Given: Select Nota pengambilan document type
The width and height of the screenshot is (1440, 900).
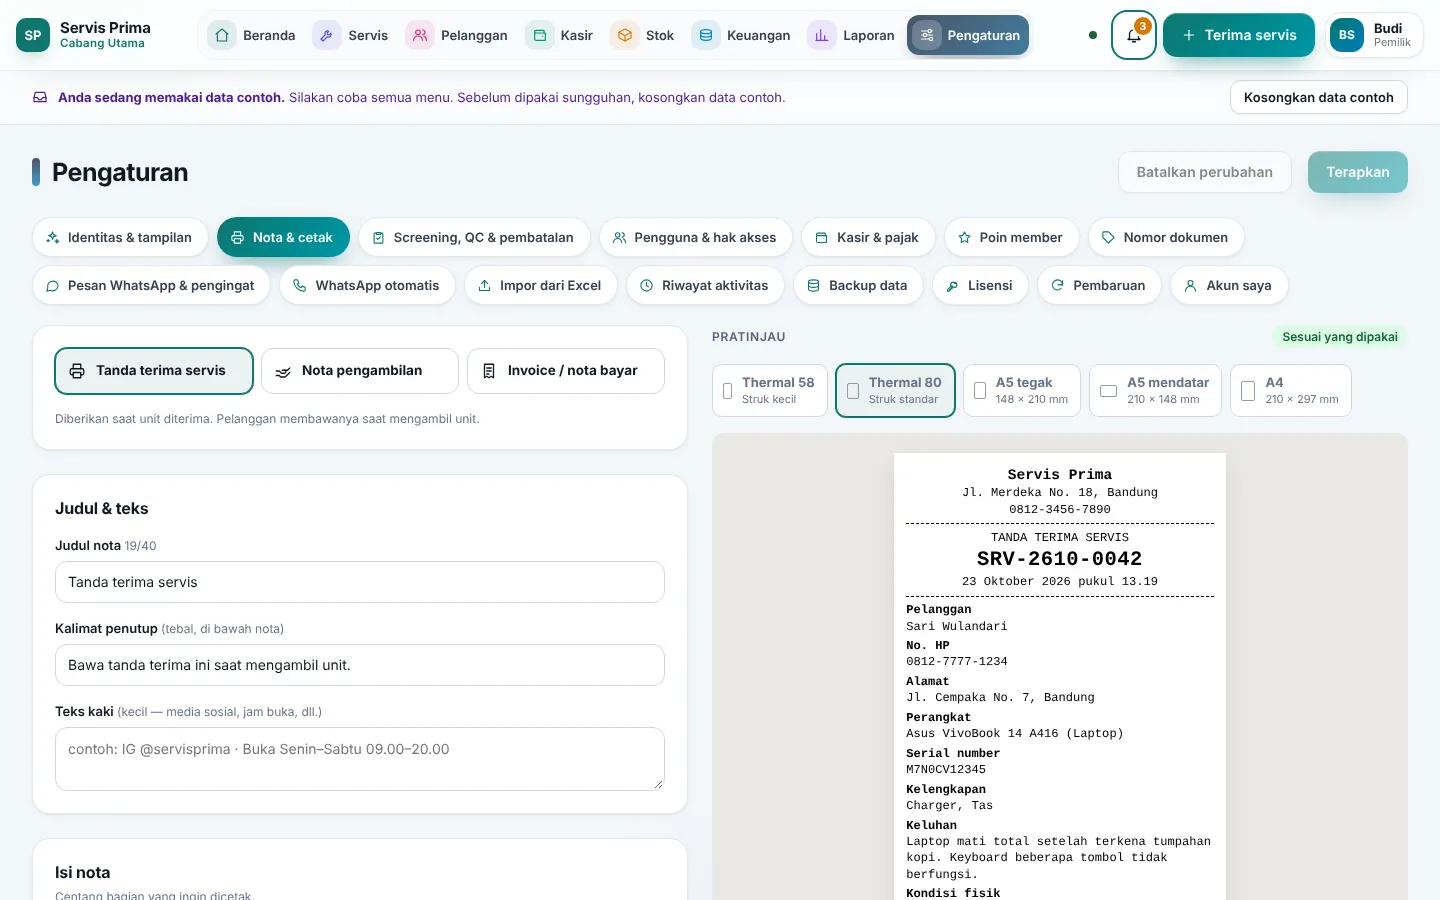Looking at the screenshot, I should click(x=360, y=371).
